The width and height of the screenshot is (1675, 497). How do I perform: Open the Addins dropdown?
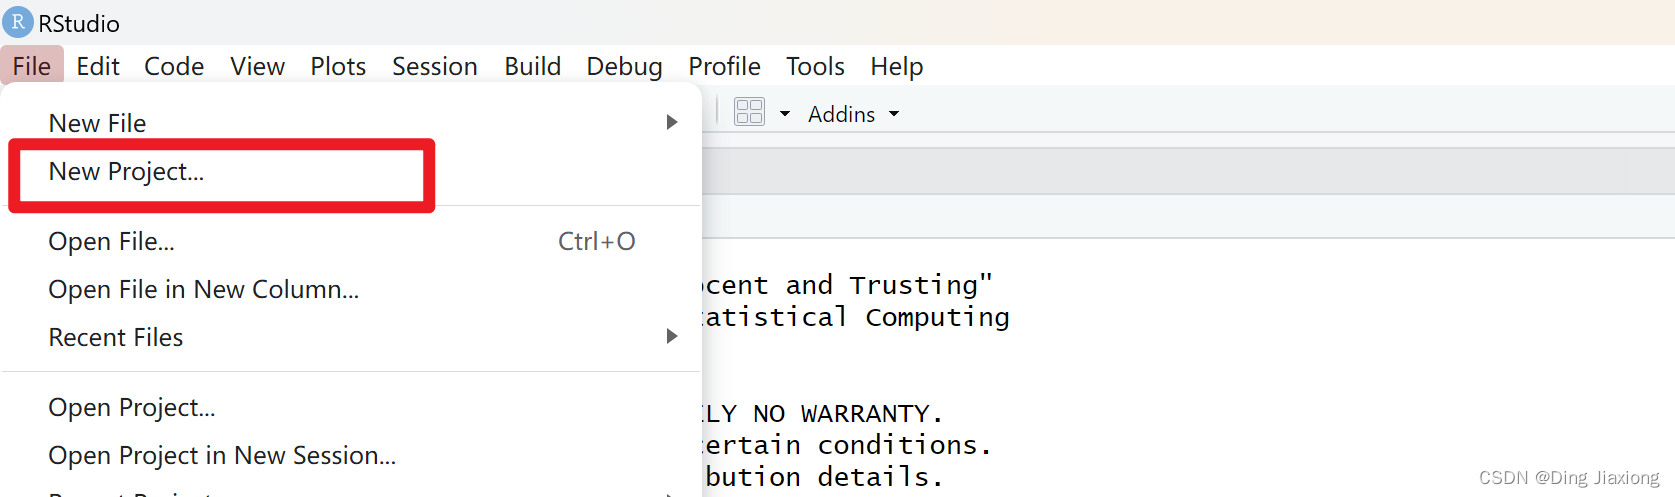point(853,114)
